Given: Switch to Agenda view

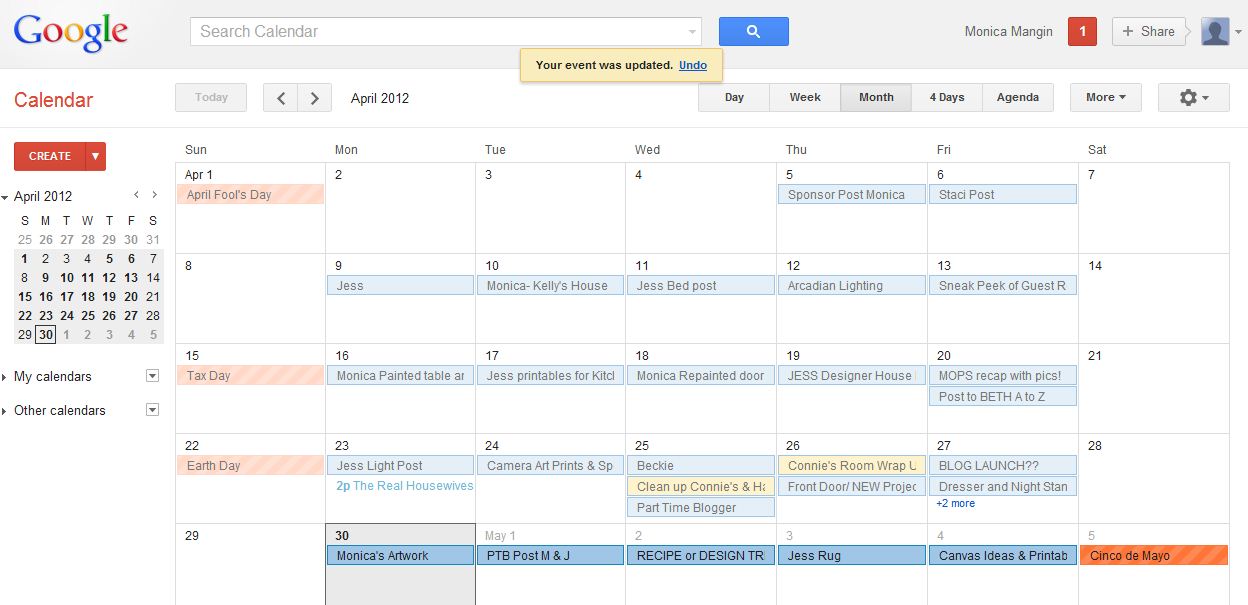Looking at the screenshot, I should pos(1017,98).
